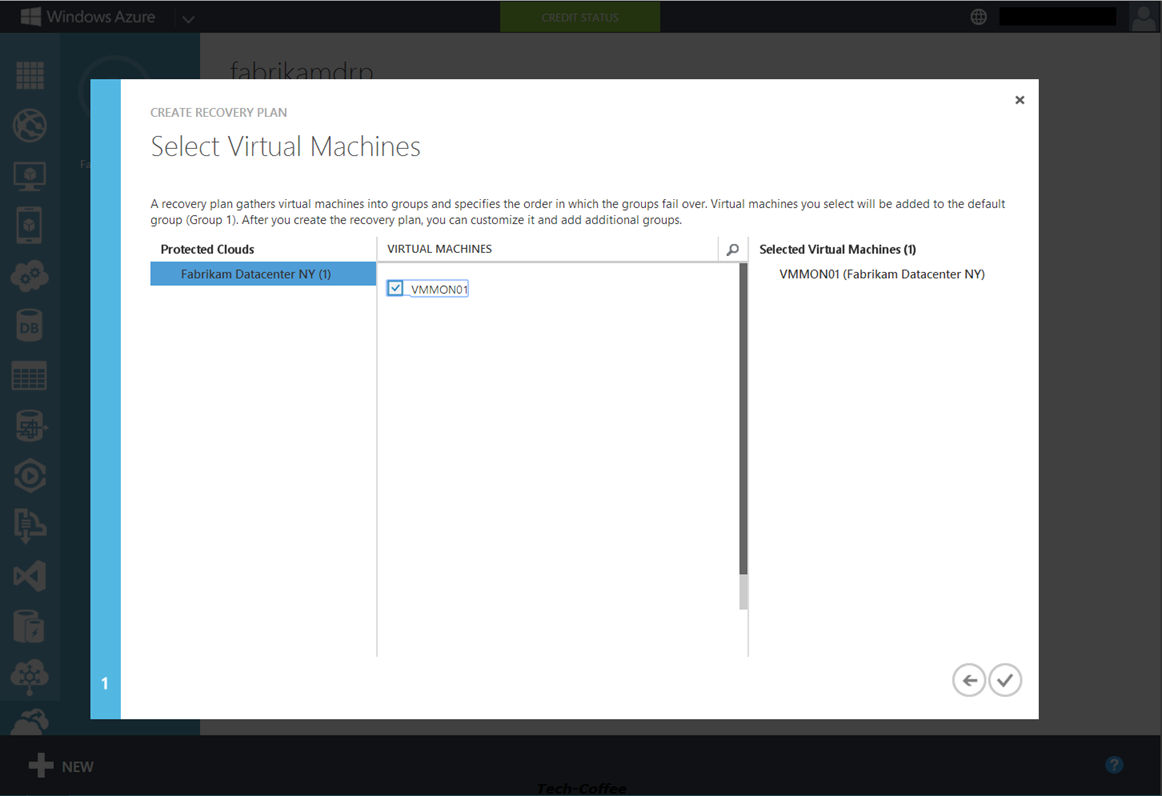Click the step 1 wizard indicator
This screenshot has height=796, width=1162.
[x=105, y=683]
